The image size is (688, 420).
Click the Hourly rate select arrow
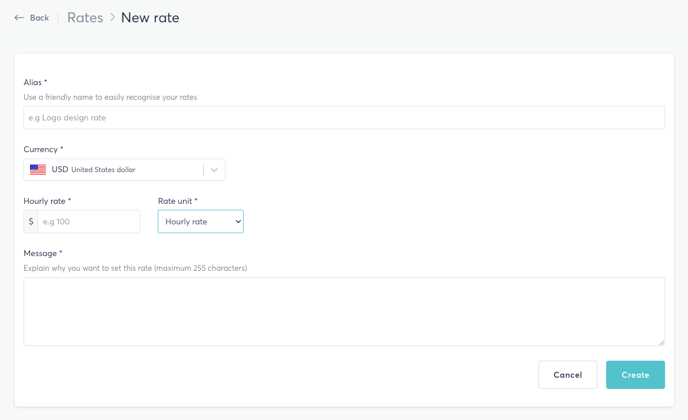pos(238,222)
